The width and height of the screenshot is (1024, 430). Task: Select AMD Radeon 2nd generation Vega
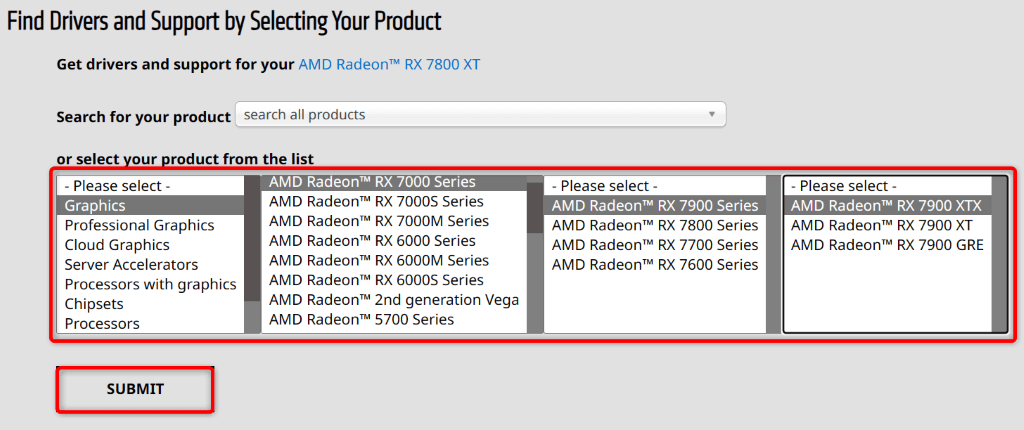[394, 300]
